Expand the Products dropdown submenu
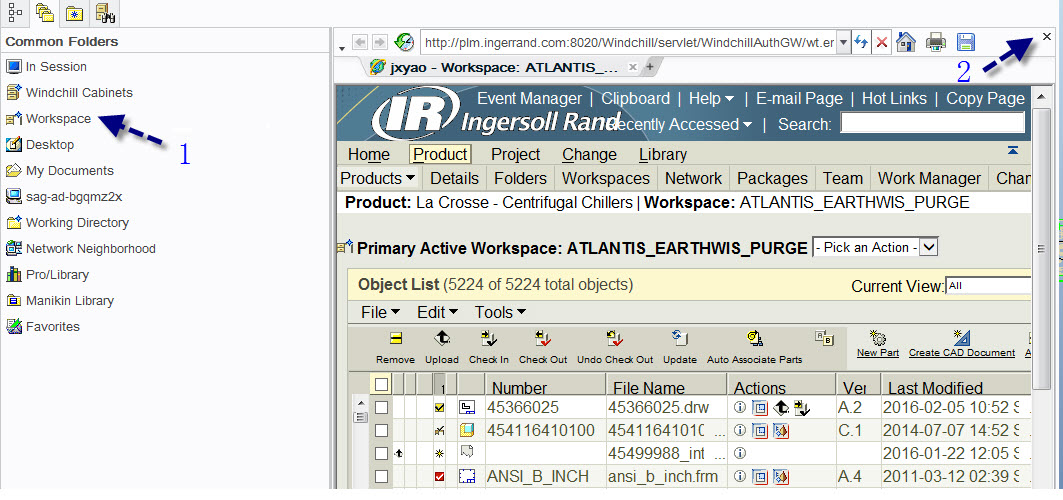1063x500 pixels. coord(378,178)
